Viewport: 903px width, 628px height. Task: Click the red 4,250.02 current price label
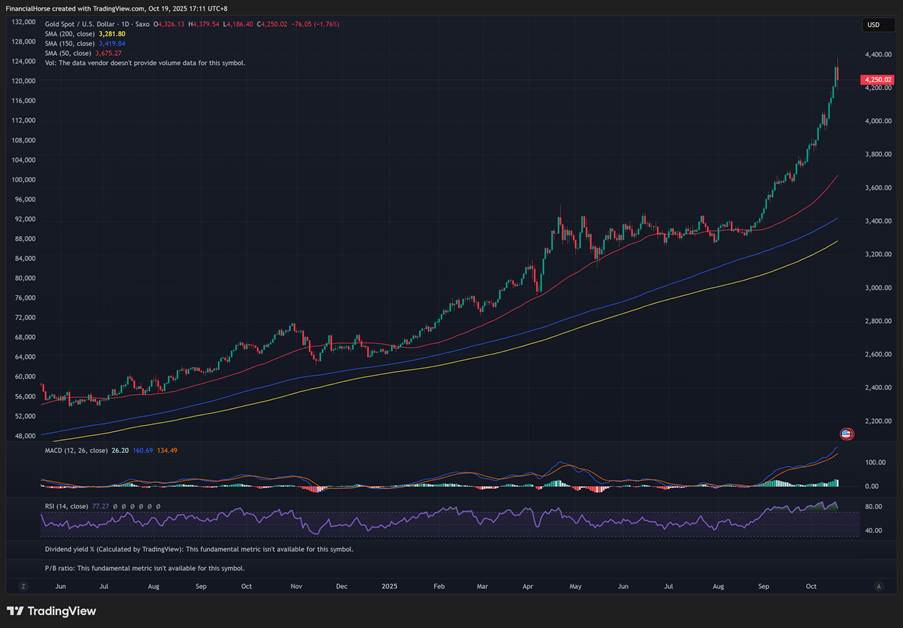[x=876, y=79]
